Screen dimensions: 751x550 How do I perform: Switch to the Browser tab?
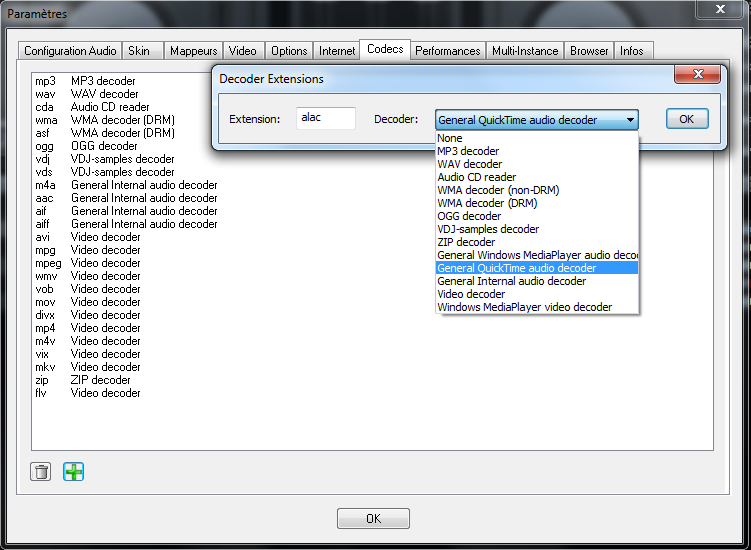[589, 51]
